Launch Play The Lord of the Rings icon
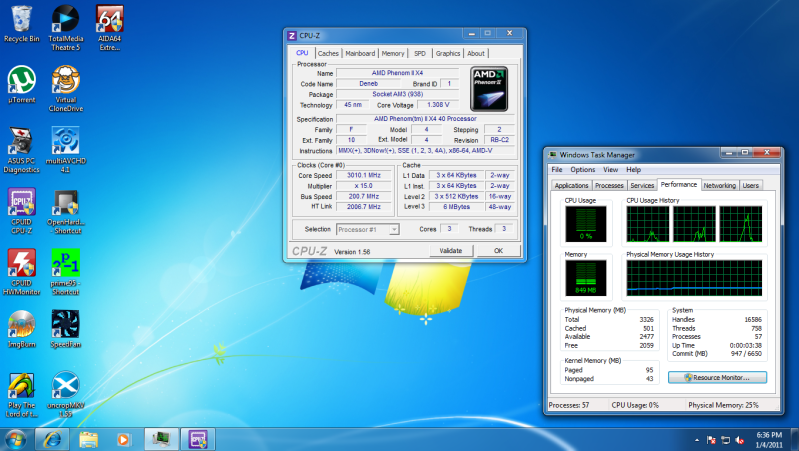The width and height of the screenshot is (799, 451). [21, 395]
